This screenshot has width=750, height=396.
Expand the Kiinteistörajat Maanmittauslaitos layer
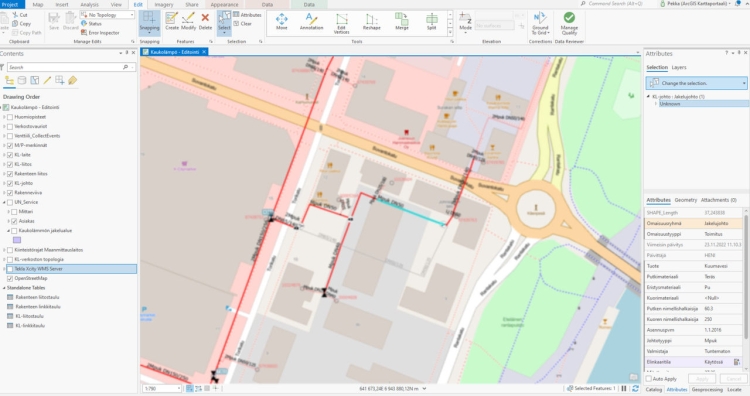pos(4,250)
